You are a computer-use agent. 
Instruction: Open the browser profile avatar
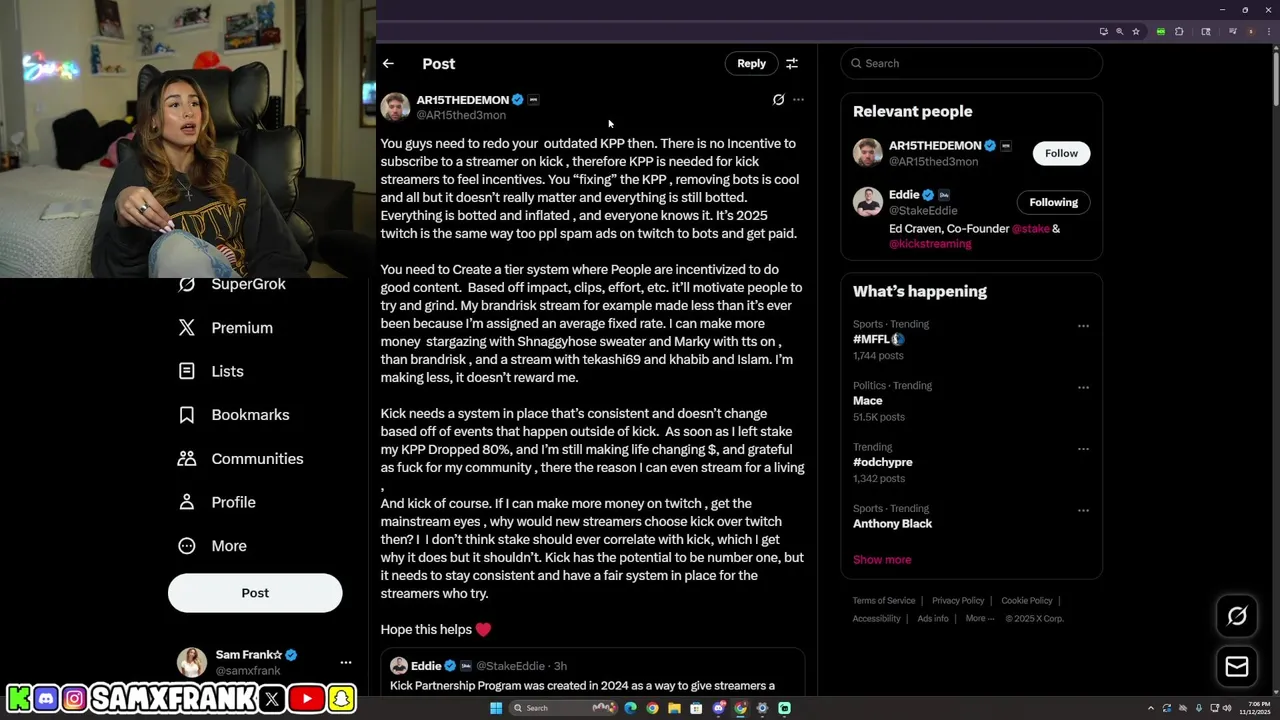pyautogui.click(x=1251, y=31)
